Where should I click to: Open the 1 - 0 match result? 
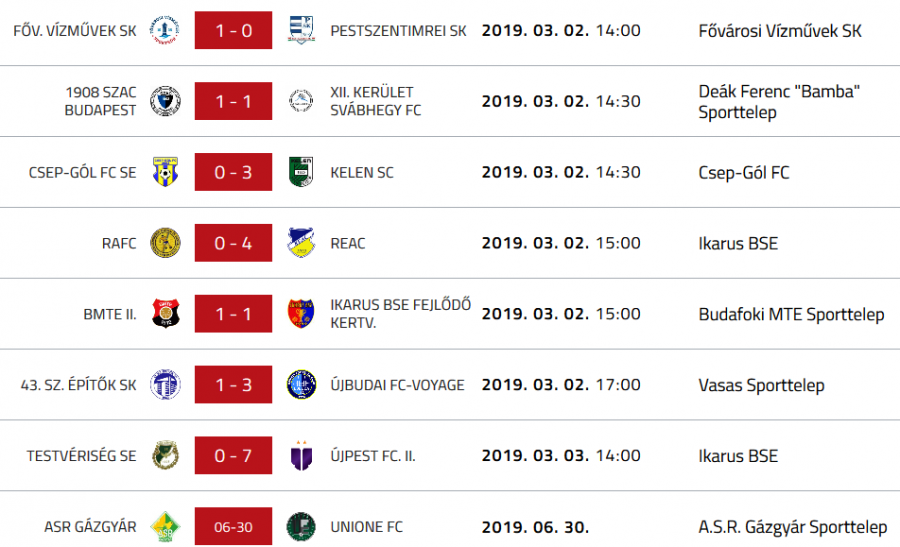click(x=233, y=31)
